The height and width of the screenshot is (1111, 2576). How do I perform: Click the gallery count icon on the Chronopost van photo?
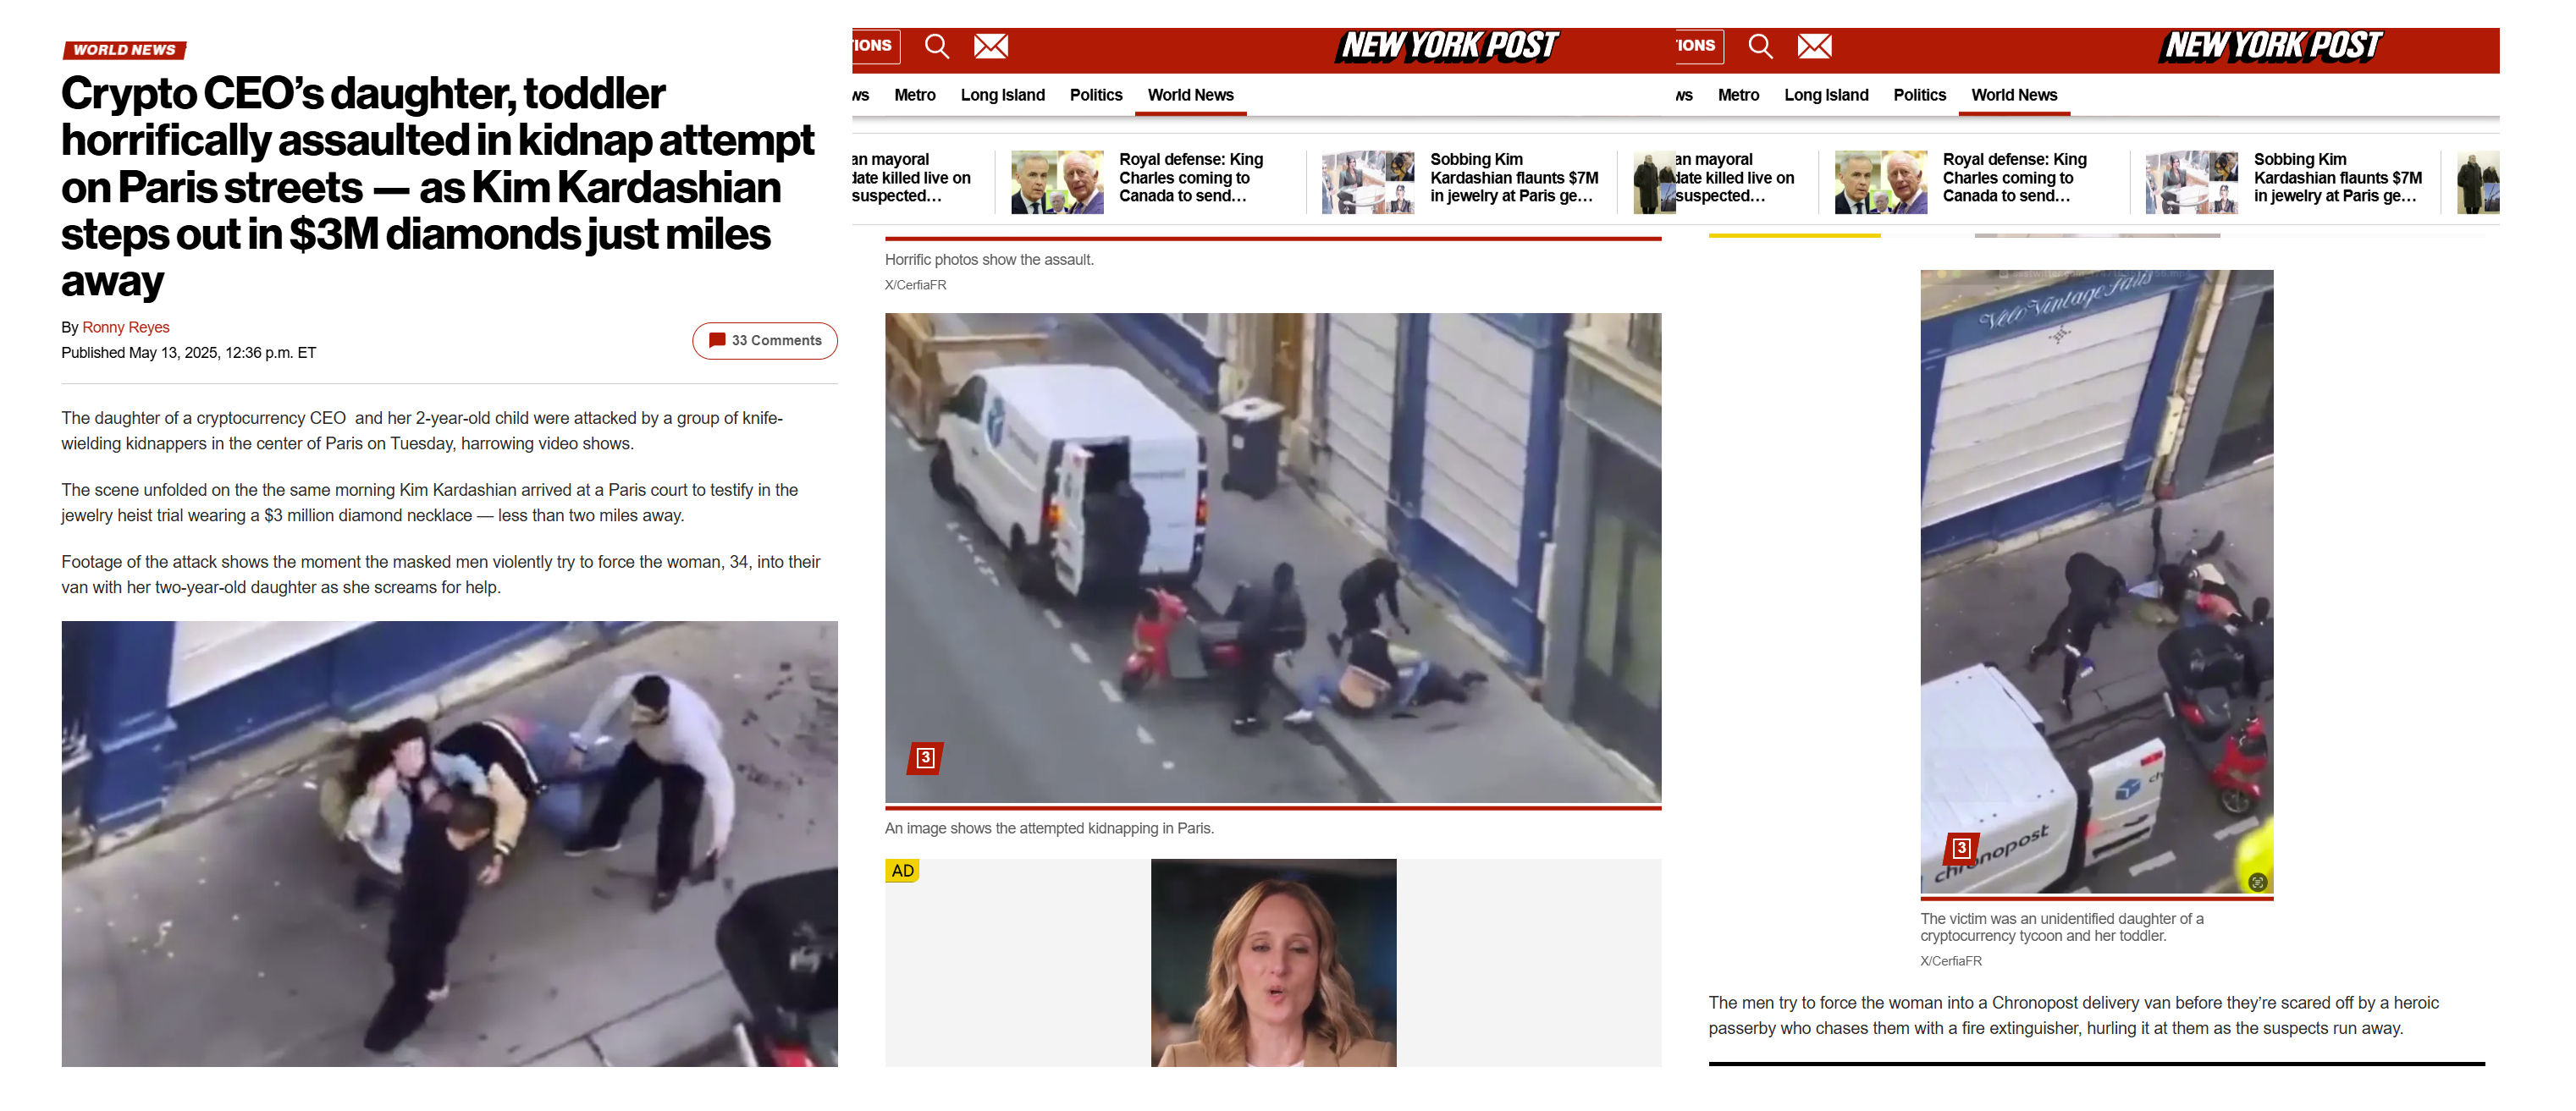point(1961,848)
